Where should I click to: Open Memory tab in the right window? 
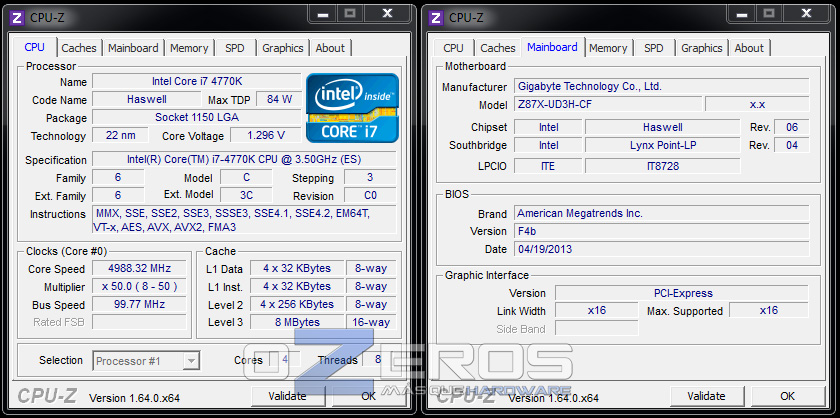click(x=608, y=48)
